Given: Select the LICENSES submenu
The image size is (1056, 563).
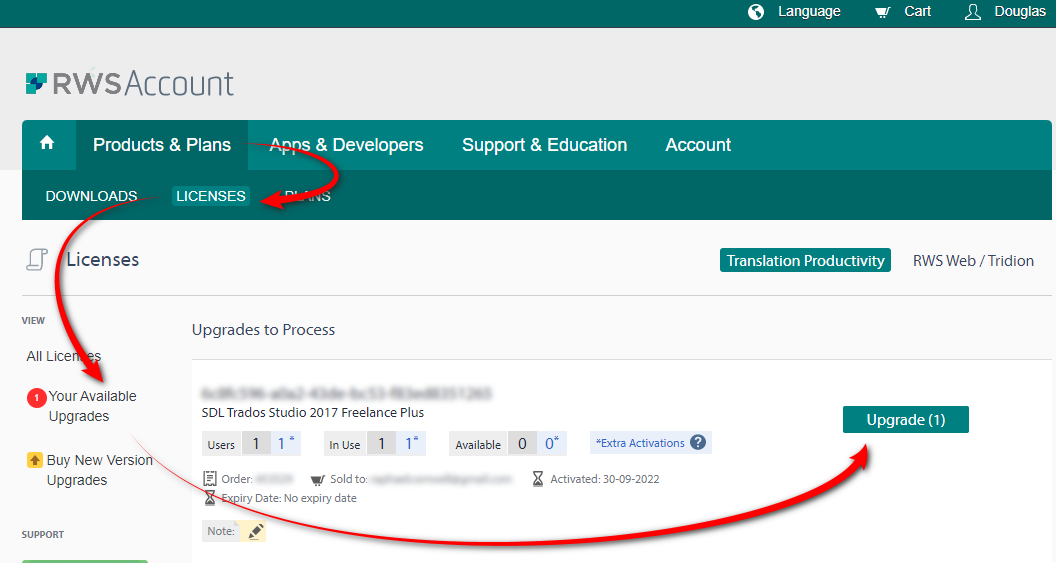Looking at the screenshot, I should [211, 196].
